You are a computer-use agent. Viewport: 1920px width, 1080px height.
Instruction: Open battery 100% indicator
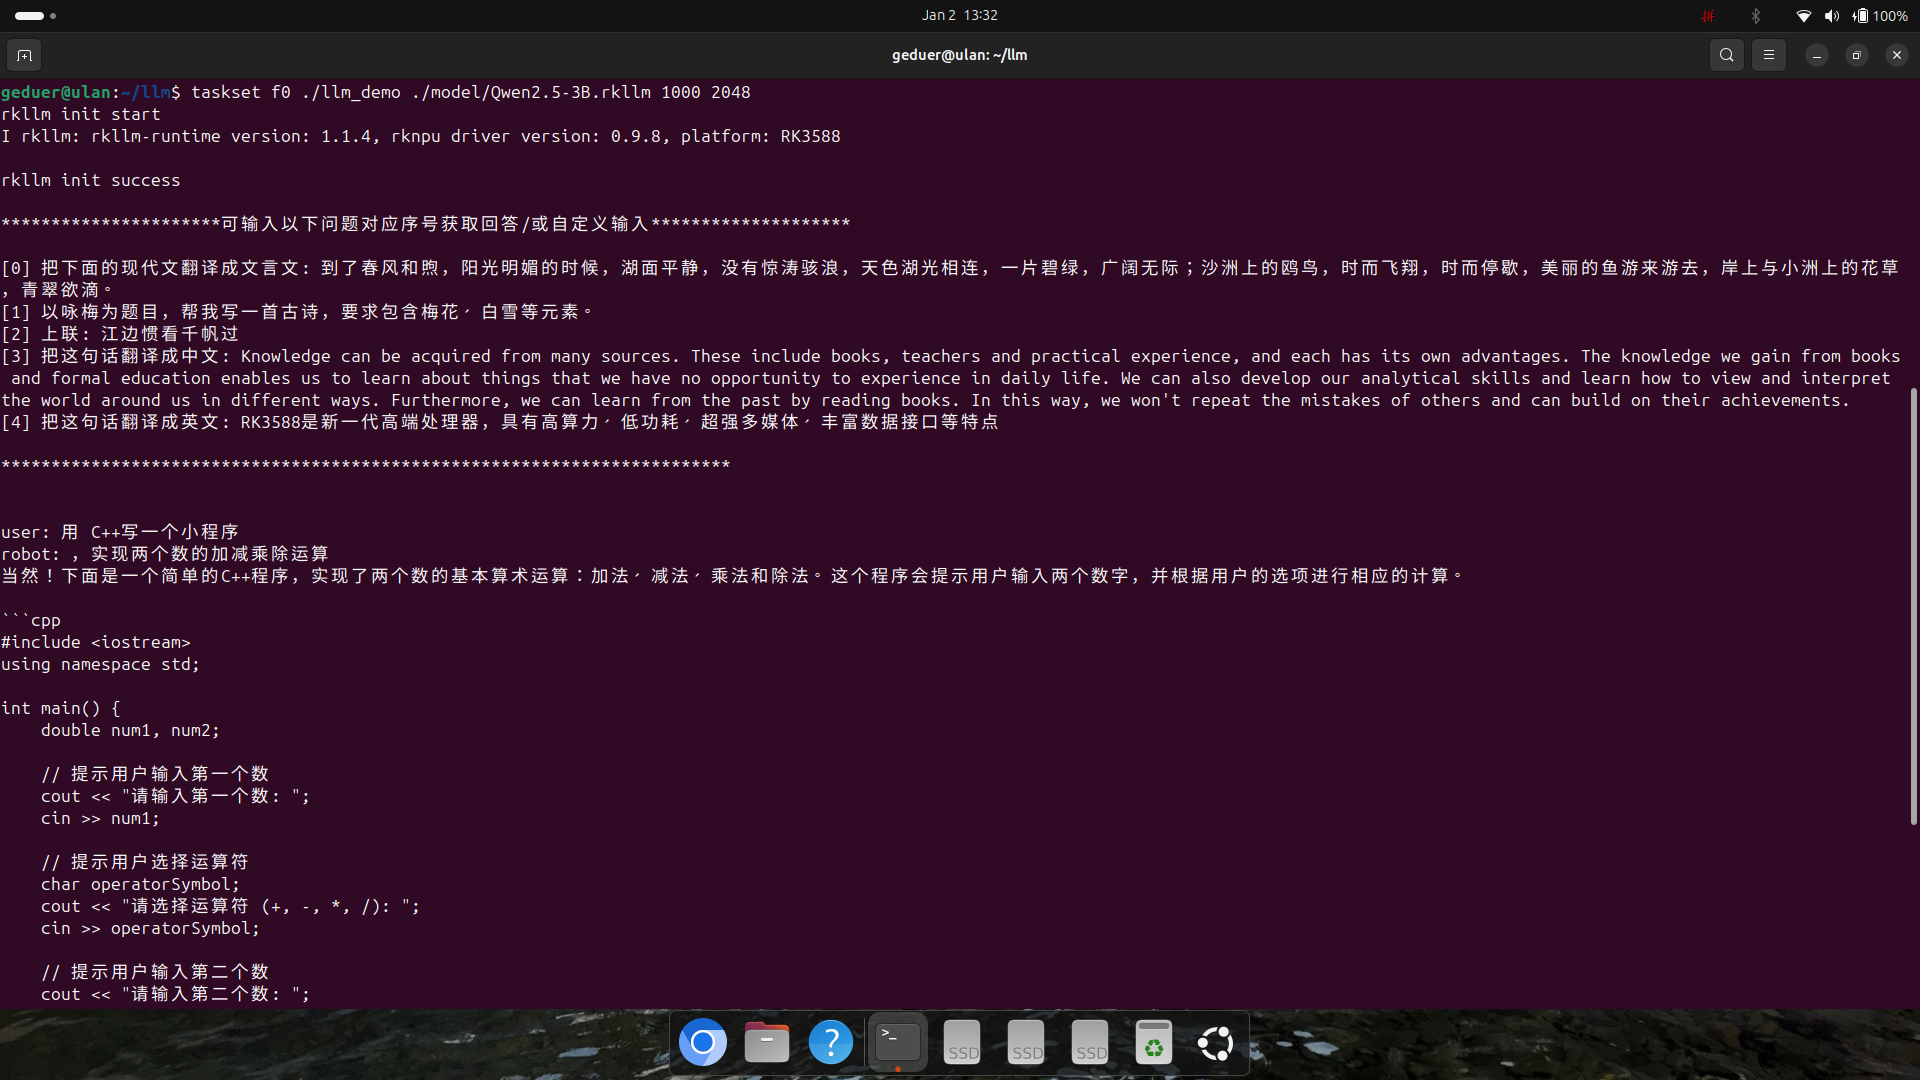pyautogui.click(x=1880, y=16)
